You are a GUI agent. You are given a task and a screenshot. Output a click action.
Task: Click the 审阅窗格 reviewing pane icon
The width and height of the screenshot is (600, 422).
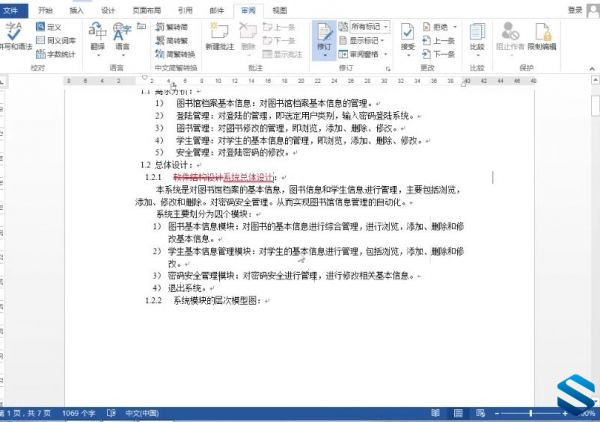pyautogui.click(x=344, y=54)
